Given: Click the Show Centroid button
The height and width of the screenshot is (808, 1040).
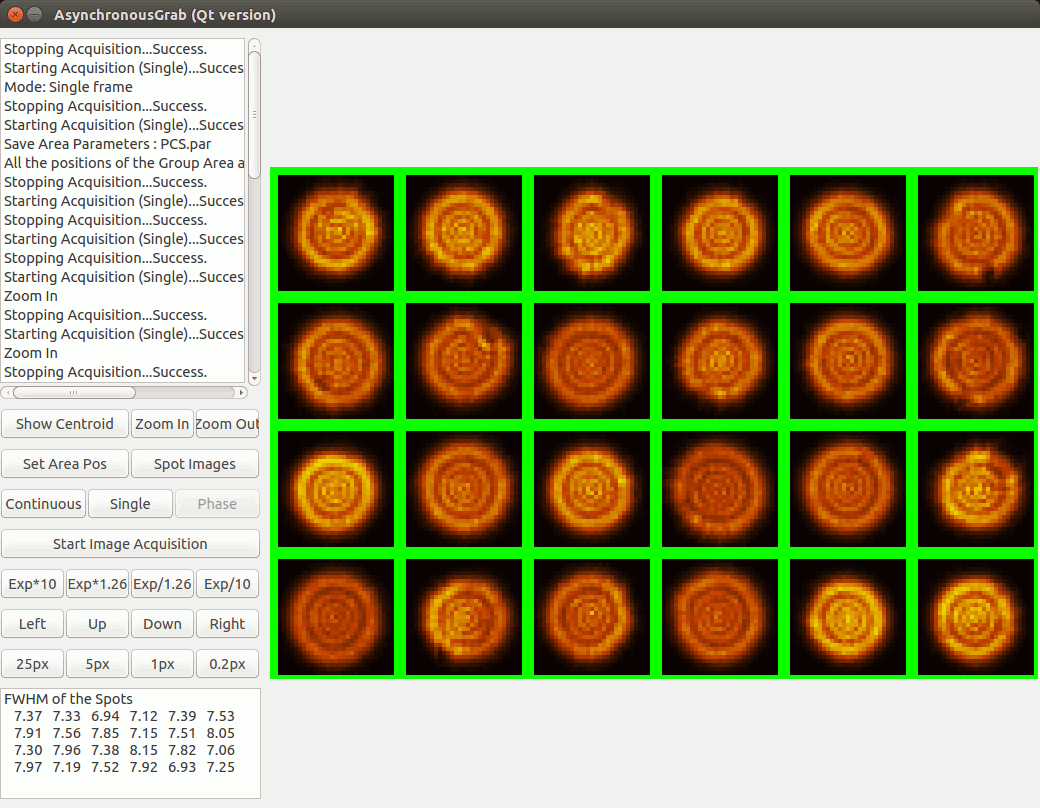Looking at the screenshot, I should [64, 424].
